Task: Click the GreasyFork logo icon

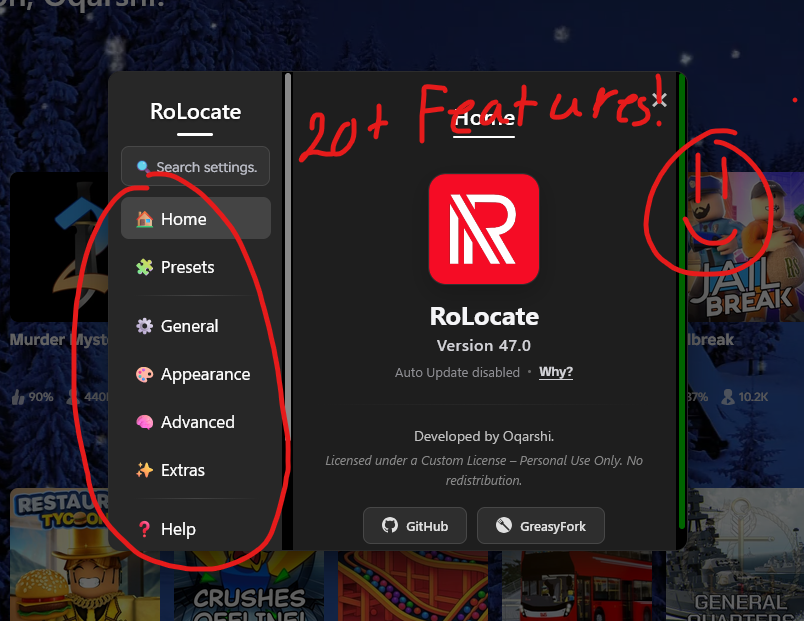Action: click(504, 525)
